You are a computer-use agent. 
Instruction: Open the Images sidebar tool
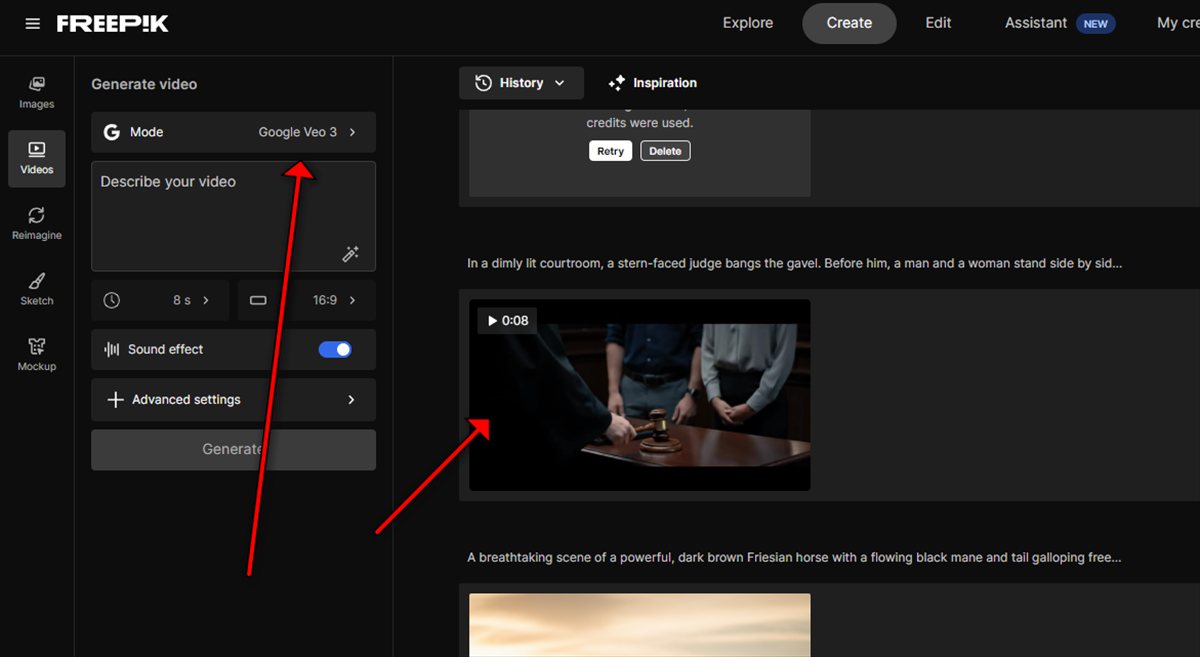point(37,92)
